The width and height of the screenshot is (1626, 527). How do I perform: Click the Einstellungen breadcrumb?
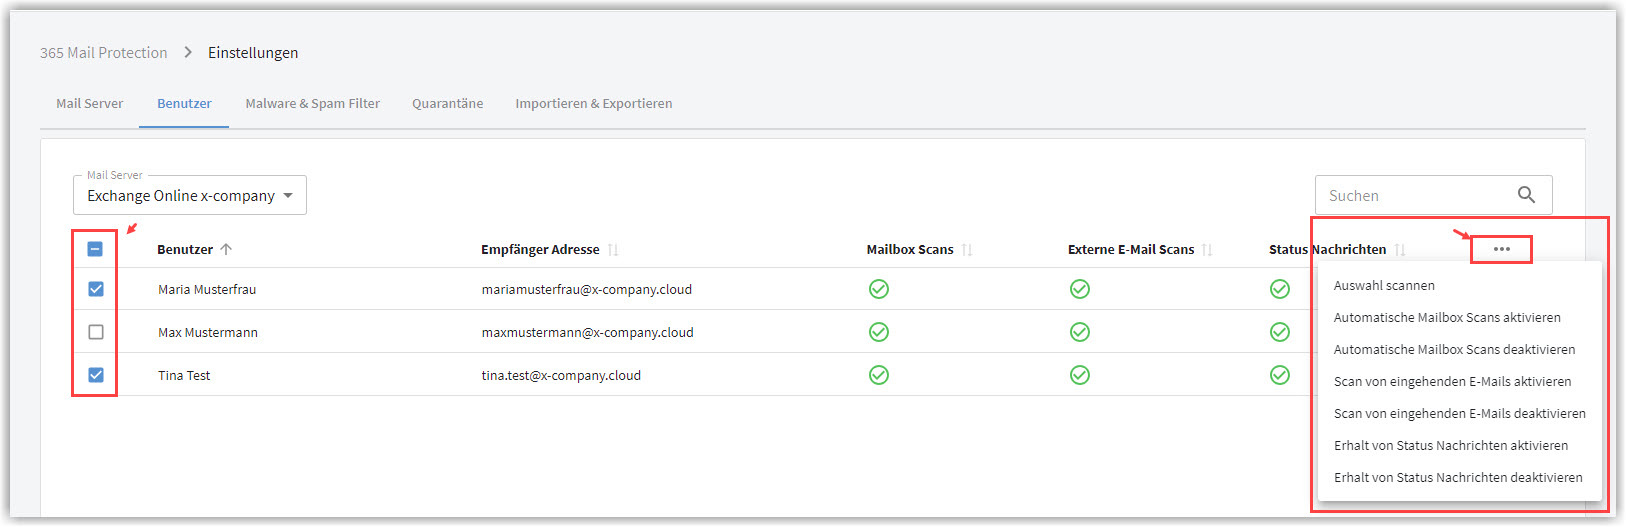coord(253,52)
